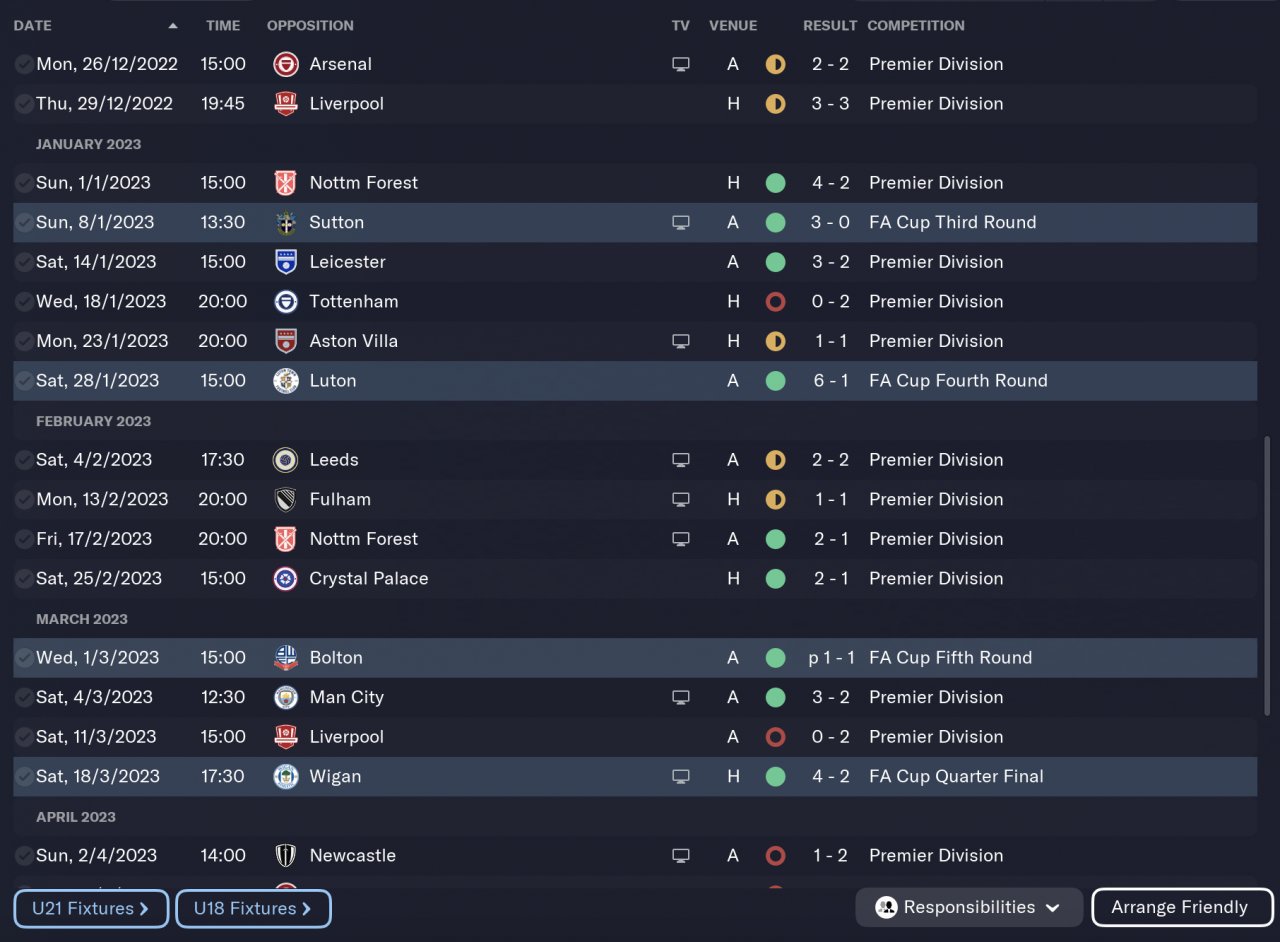Click TV broadcast icon for Aston Villa match
Image resolution: width=1280 pixels, height=942 pixels.
681,341
